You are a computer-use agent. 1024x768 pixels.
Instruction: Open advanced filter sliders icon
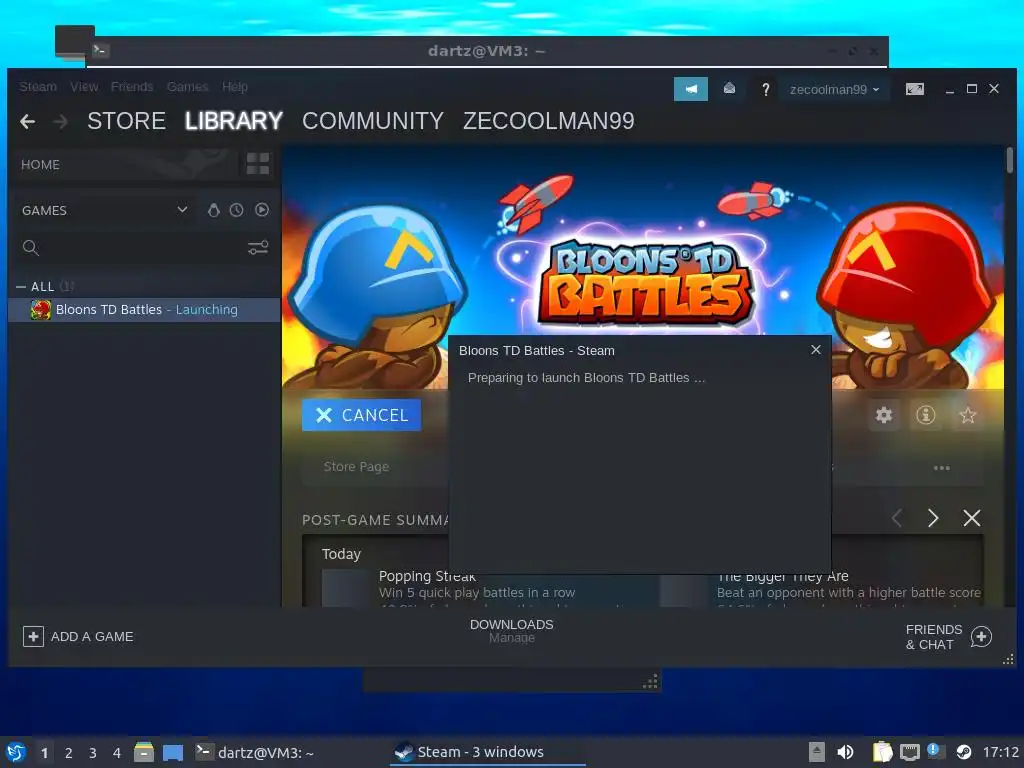coord(258,248)
